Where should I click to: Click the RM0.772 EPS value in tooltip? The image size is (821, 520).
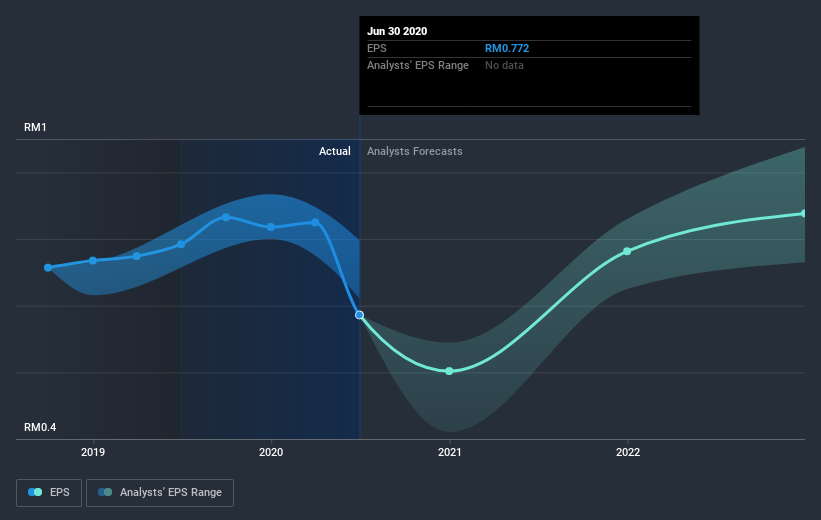click(507, 48)
